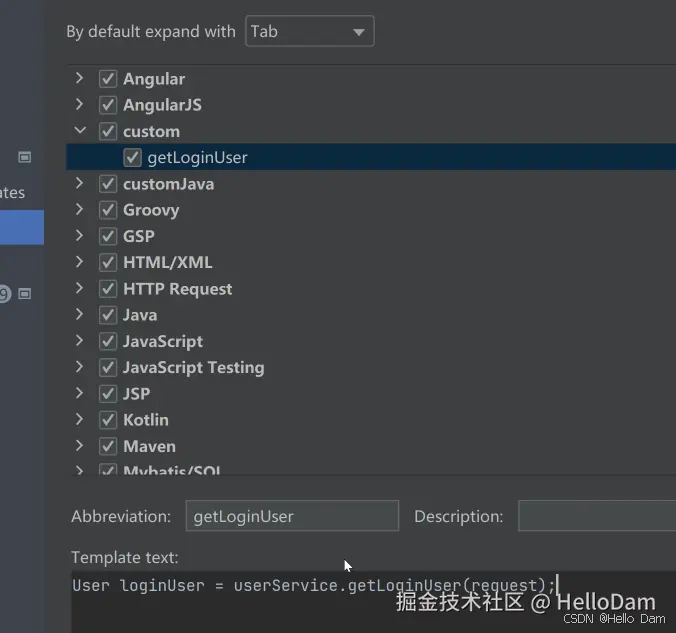This screenshot has height=633, width=676.
Task: Disable the getLoginUser template checkbox
Action: [x=132, y=158]
